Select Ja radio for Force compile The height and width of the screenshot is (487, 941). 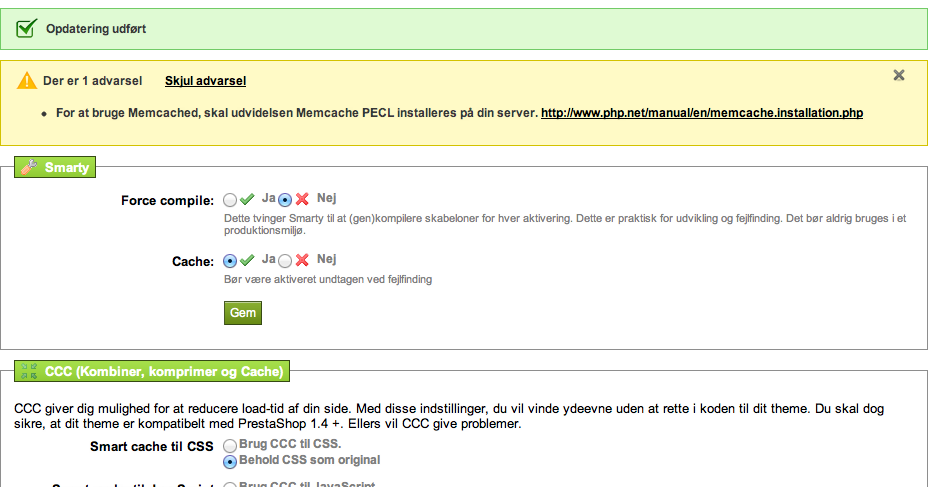tap(230, 199)
